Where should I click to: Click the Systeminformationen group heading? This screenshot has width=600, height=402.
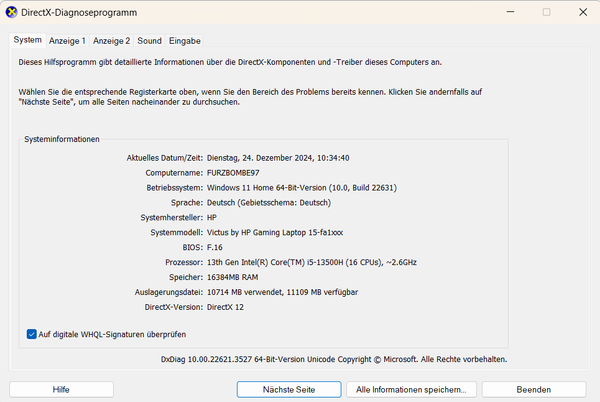point(62,139)
